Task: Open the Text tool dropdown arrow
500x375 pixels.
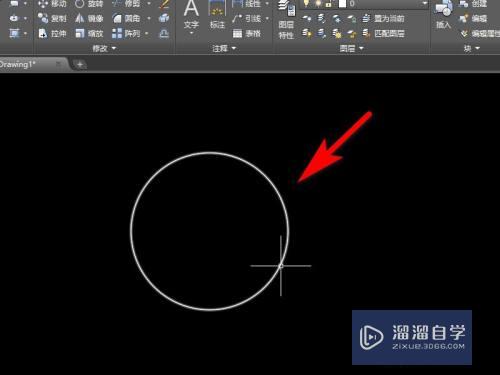Action: [191, 33]
